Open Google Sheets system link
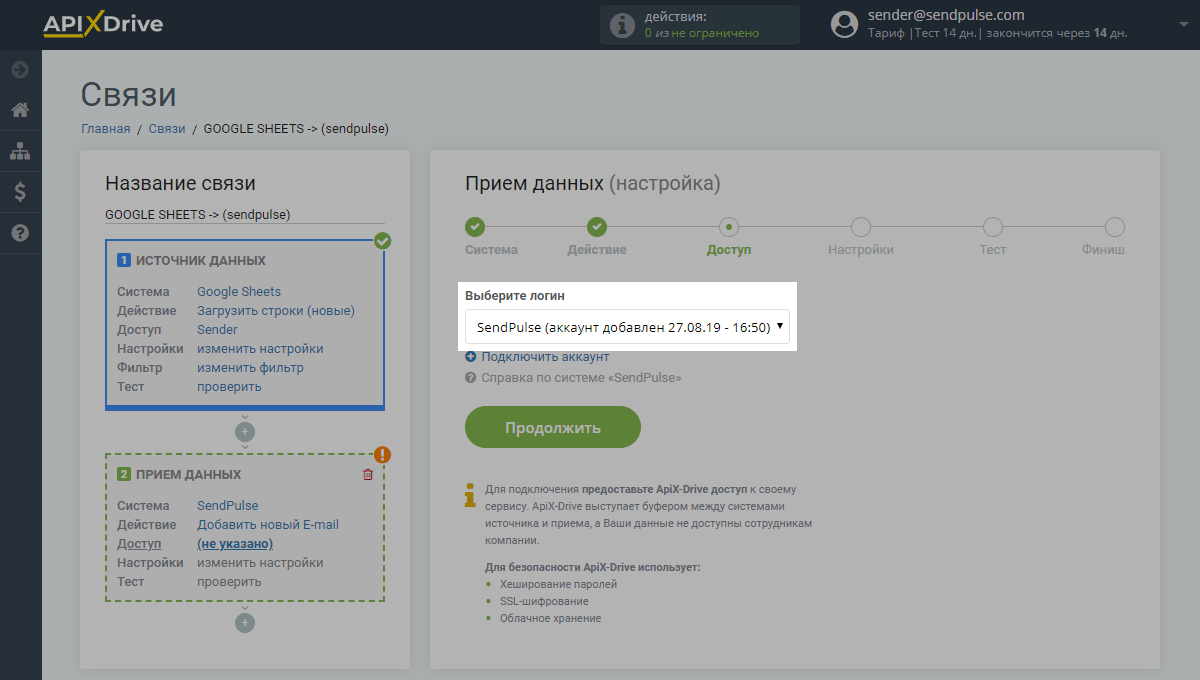The width and height of the screenshot is (1200, 680). tap(239, 292)
